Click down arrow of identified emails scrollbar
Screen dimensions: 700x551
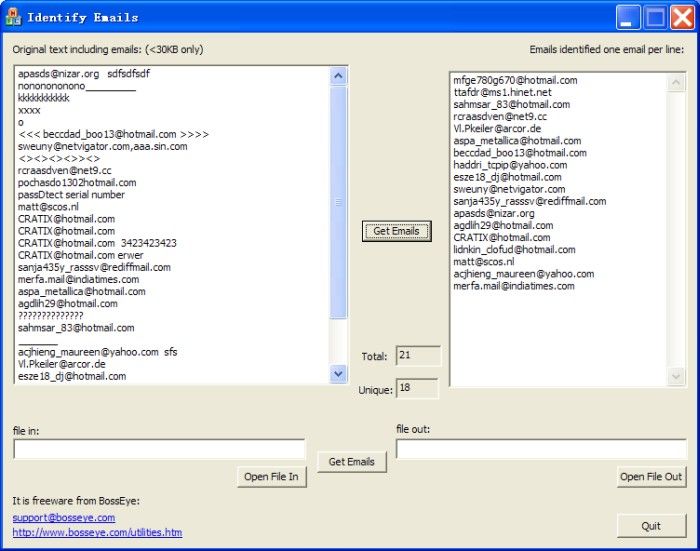[676, 376]
